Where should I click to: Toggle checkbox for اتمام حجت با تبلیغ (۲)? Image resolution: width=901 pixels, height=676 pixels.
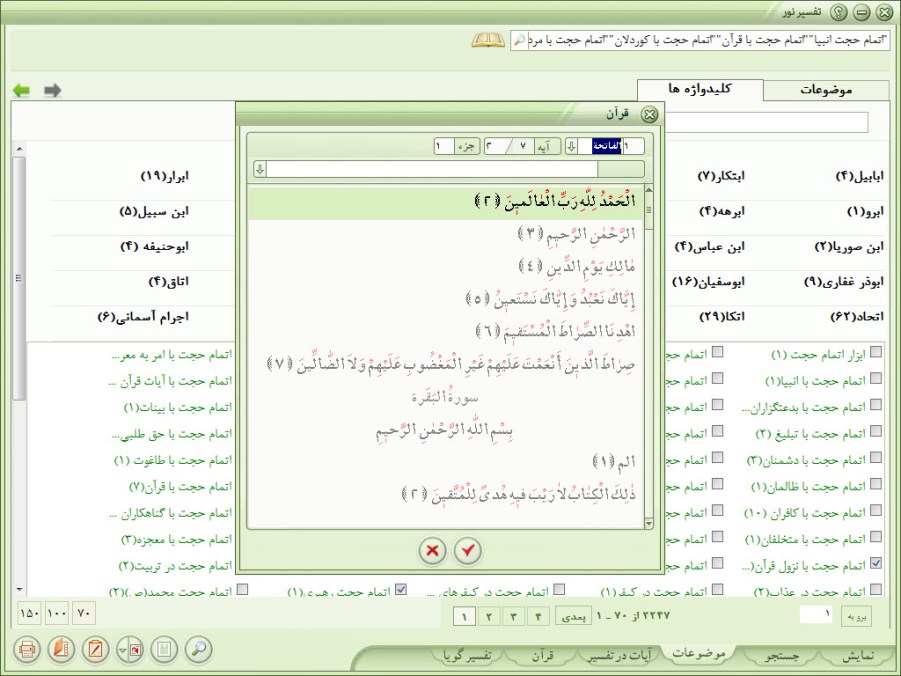876,431
